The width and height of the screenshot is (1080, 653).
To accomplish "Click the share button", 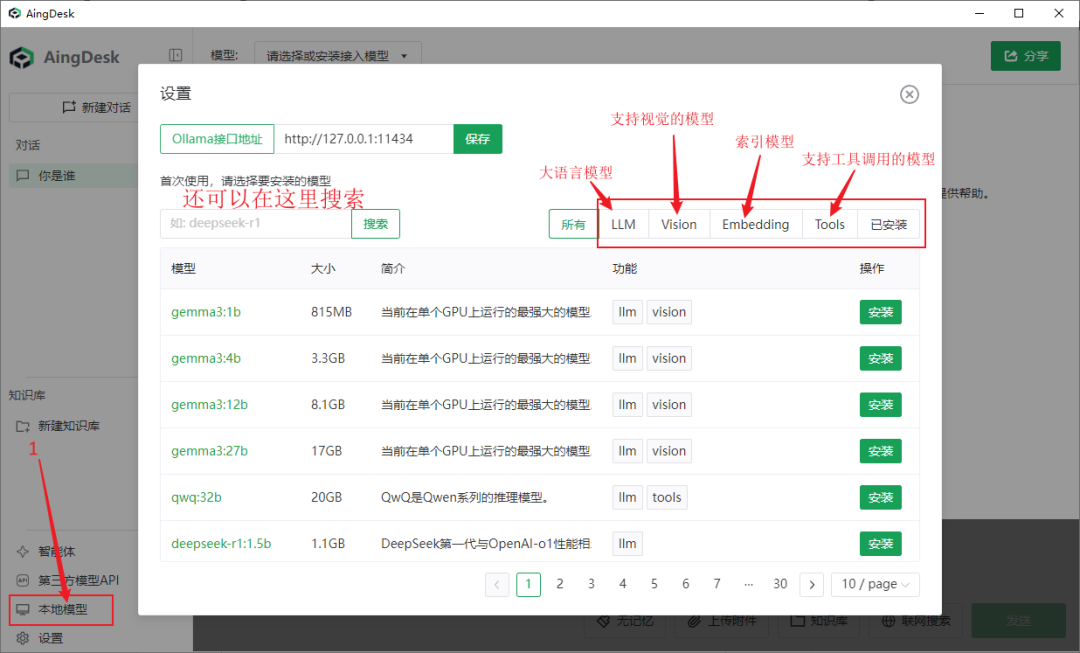I will (1026, 56).
